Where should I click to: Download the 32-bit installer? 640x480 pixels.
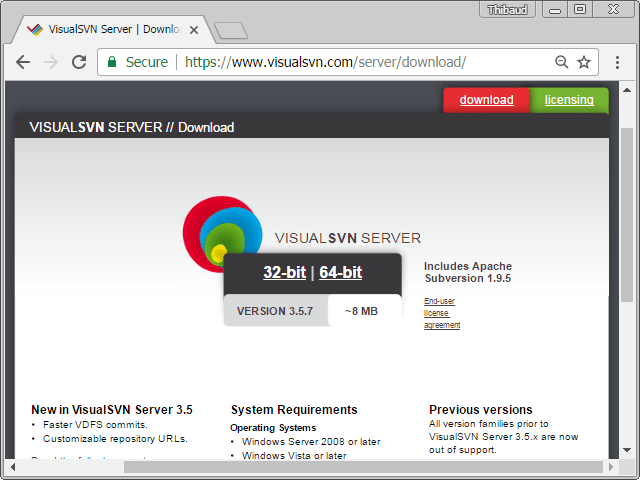(x=284, y=272)
